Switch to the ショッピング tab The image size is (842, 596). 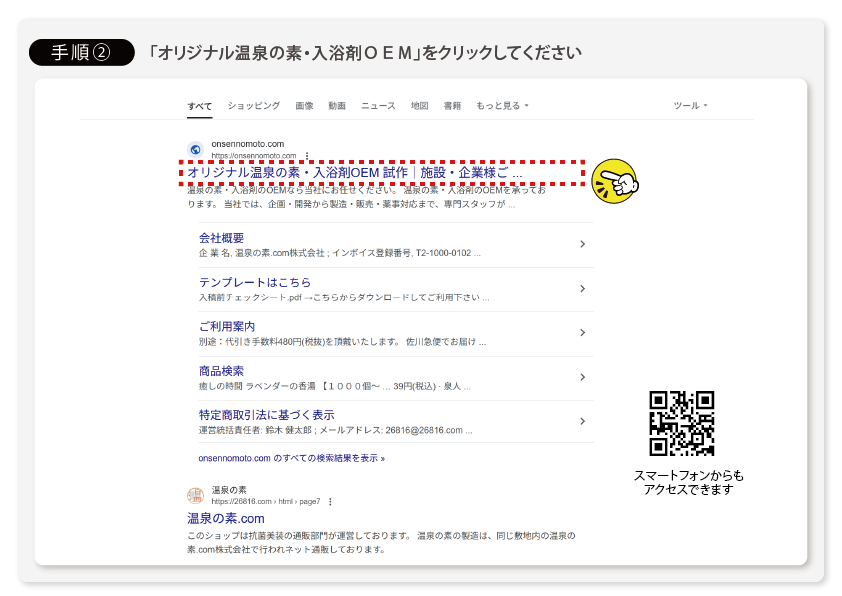point(253,106)
